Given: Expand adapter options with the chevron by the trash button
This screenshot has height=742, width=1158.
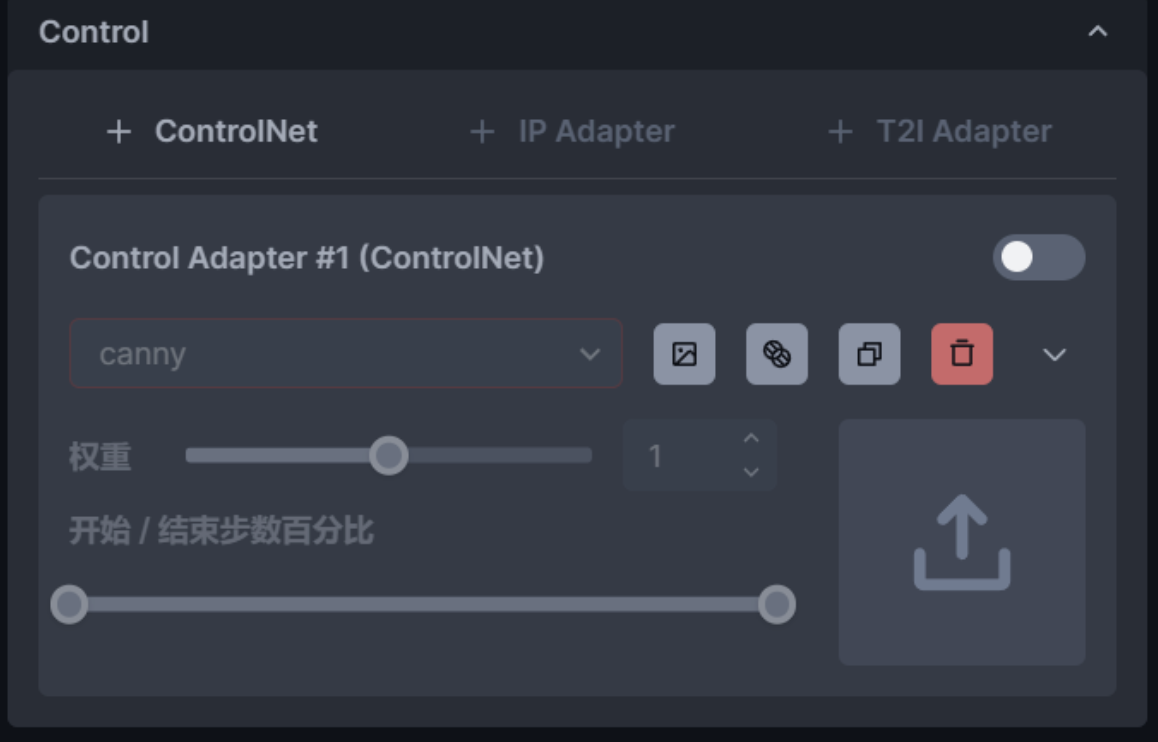Looking at the screenshot, I should [x=1054, y=354].
